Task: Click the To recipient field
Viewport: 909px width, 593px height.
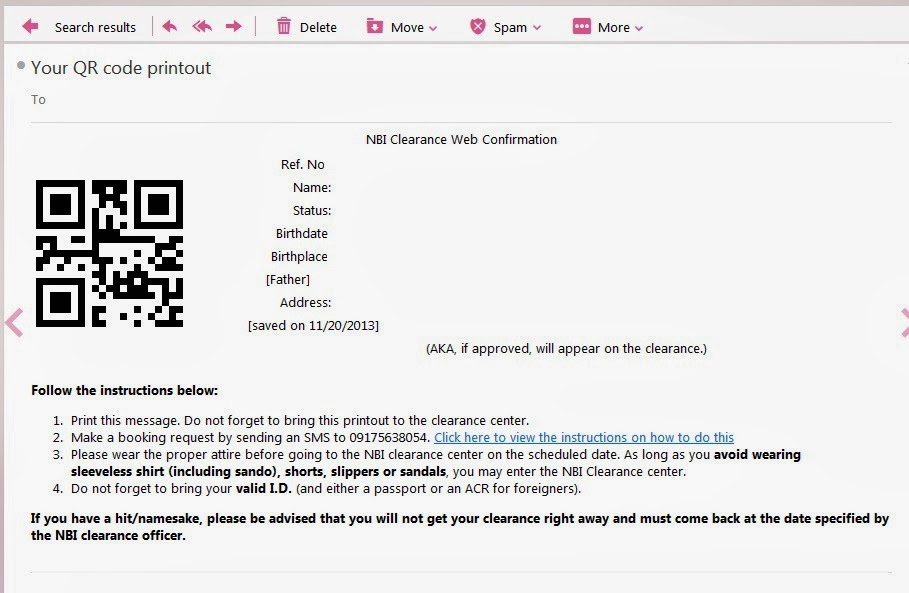Action: point(38,99)
